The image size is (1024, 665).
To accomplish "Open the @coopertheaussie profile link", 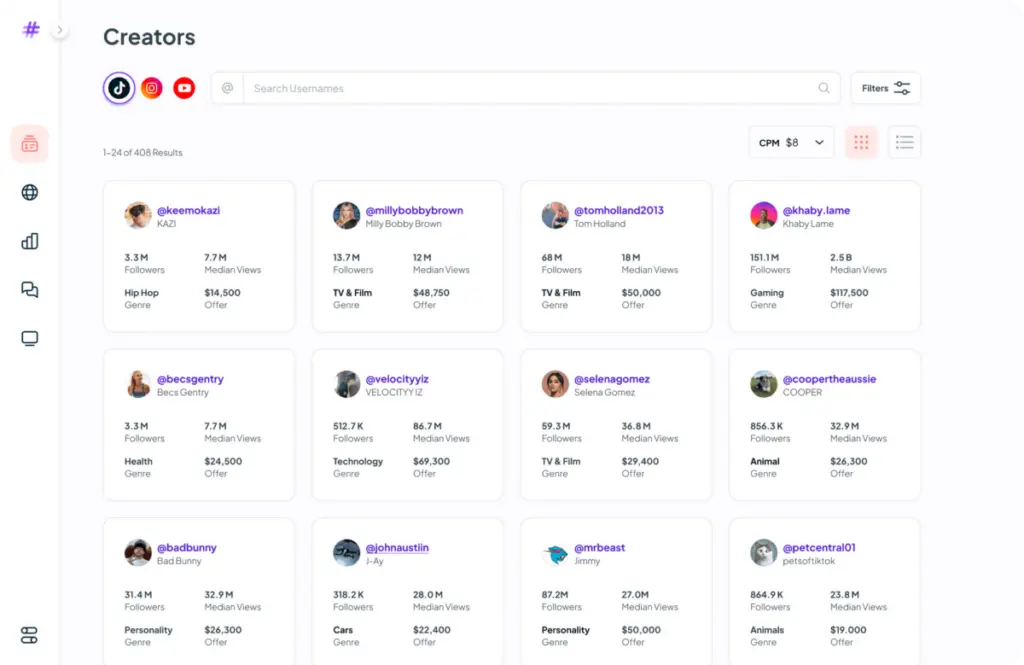I will point(829,379).
